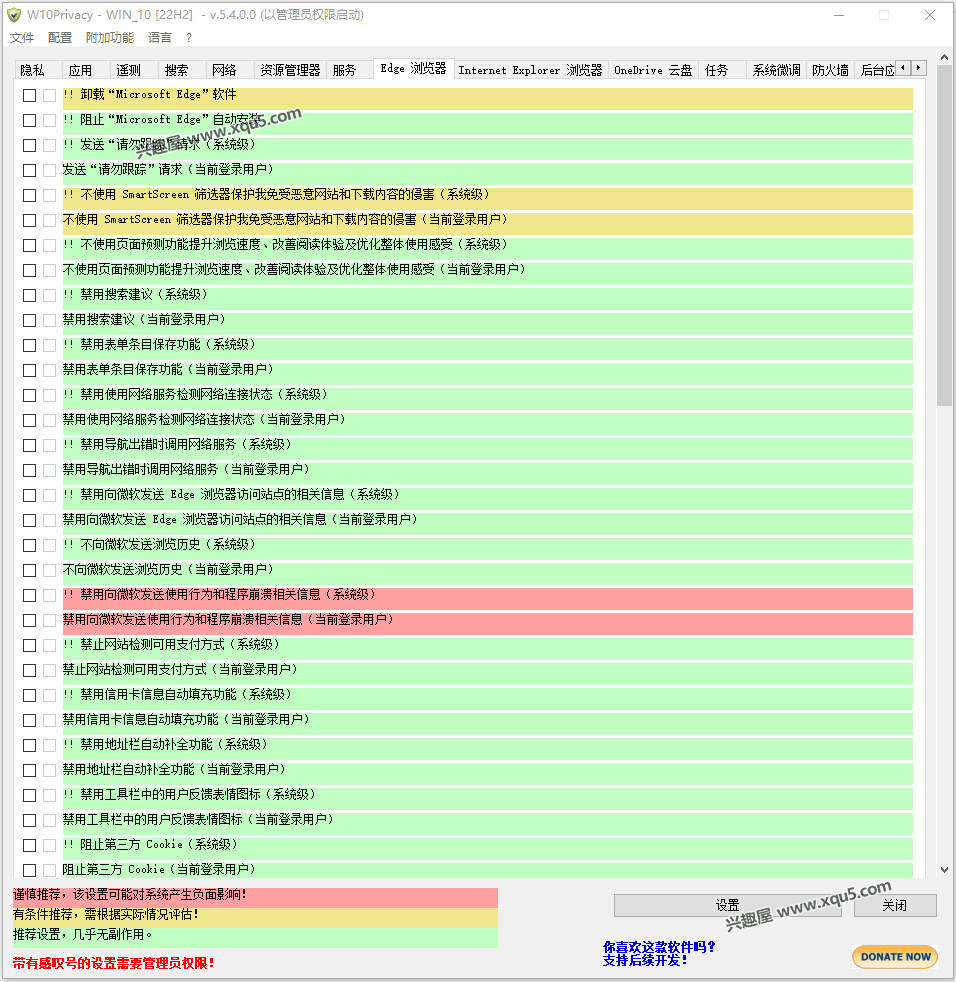Check 发送请勿跟踪请求（当前登录用户） checkbox
956x982 pixels.
(x=29, y=170)
